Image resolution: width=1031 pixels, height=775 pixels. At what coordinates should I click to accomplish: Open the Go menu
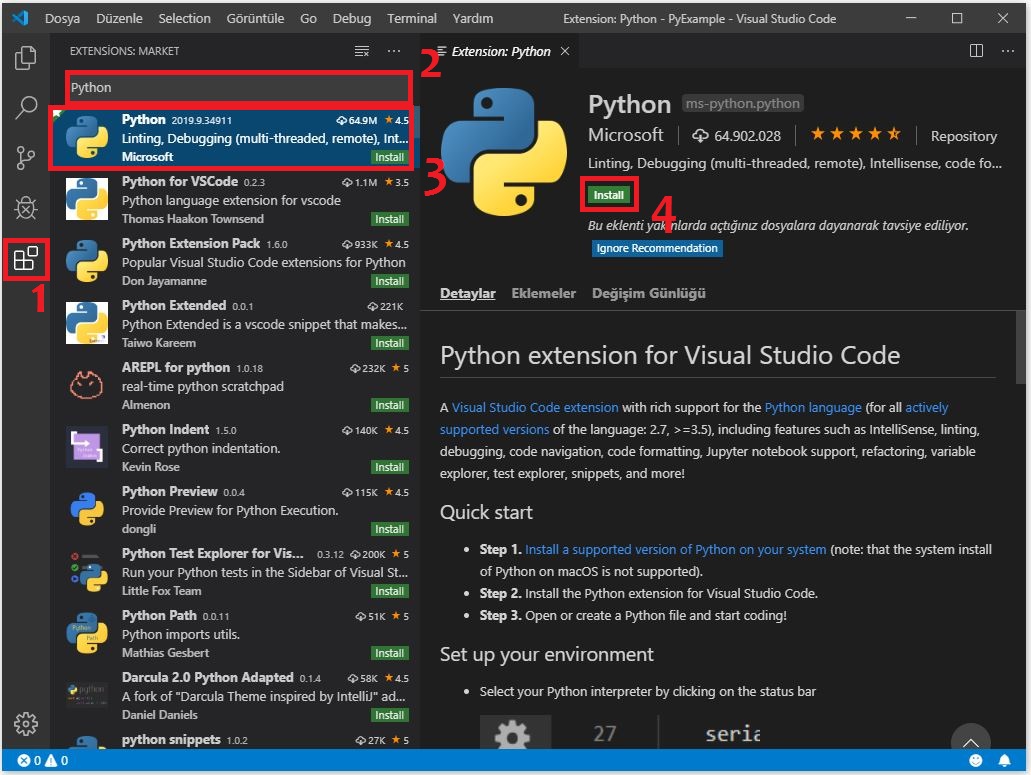[308, 18]
